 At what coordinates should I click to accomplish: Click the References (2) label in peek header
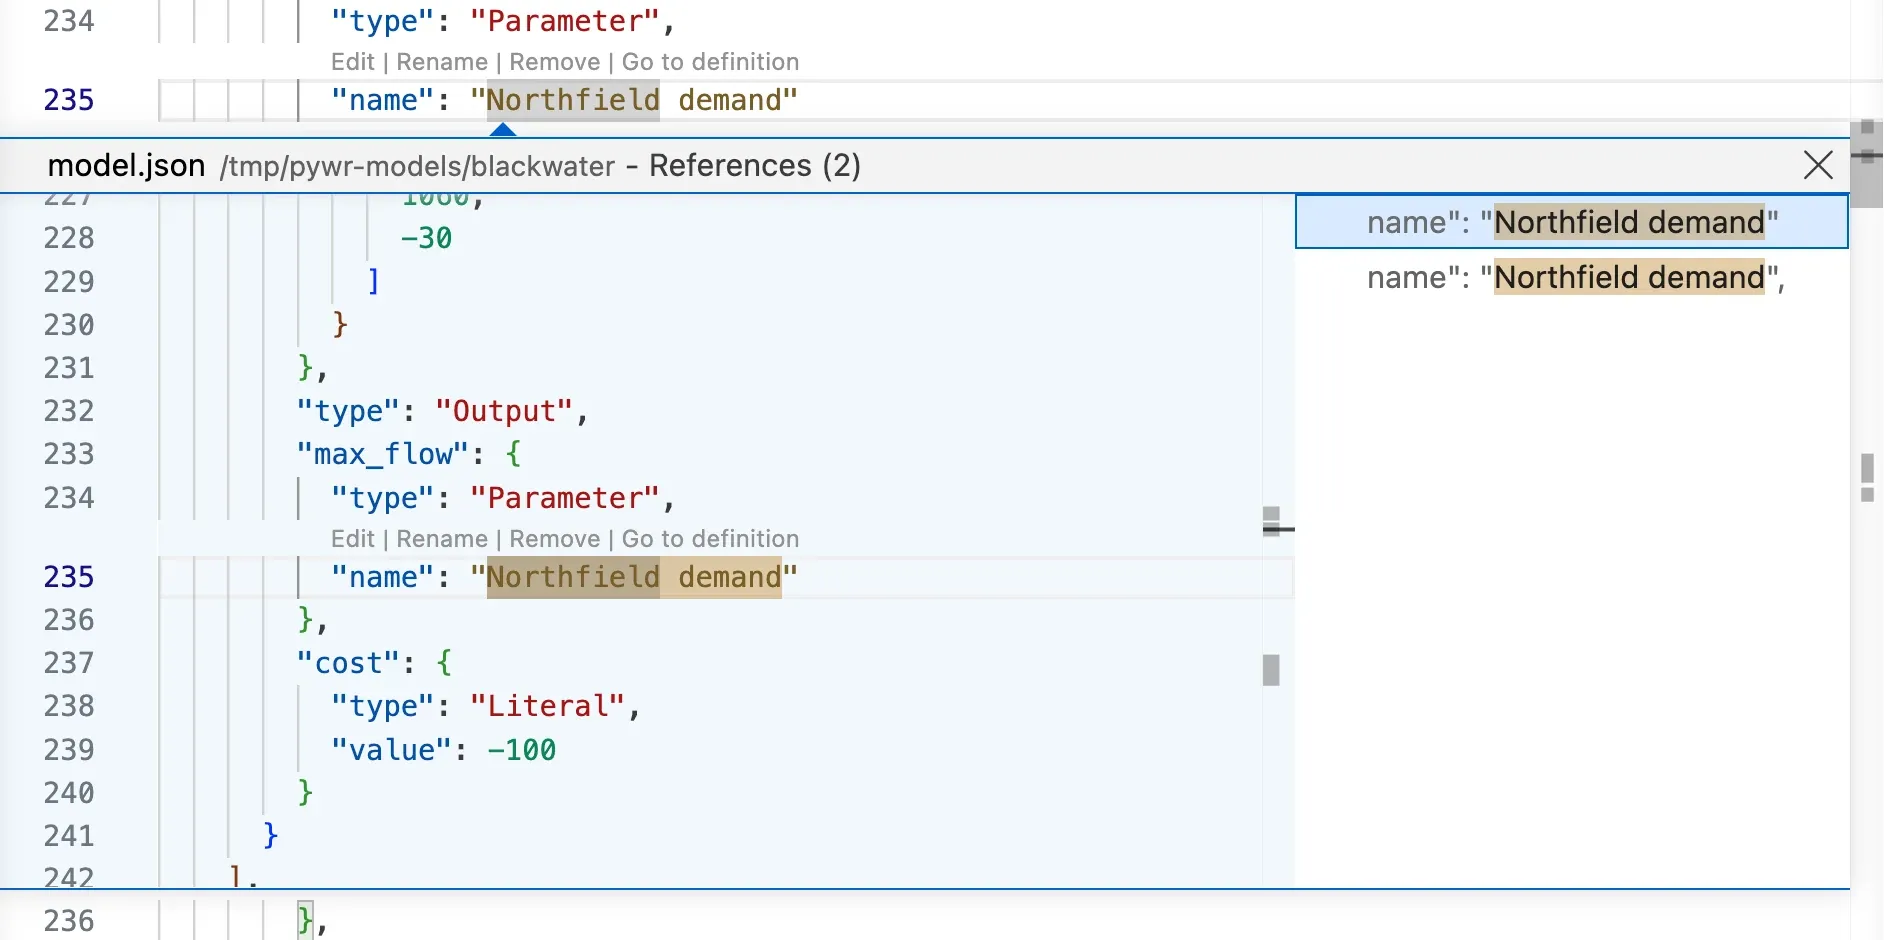[x=755, y=165]
